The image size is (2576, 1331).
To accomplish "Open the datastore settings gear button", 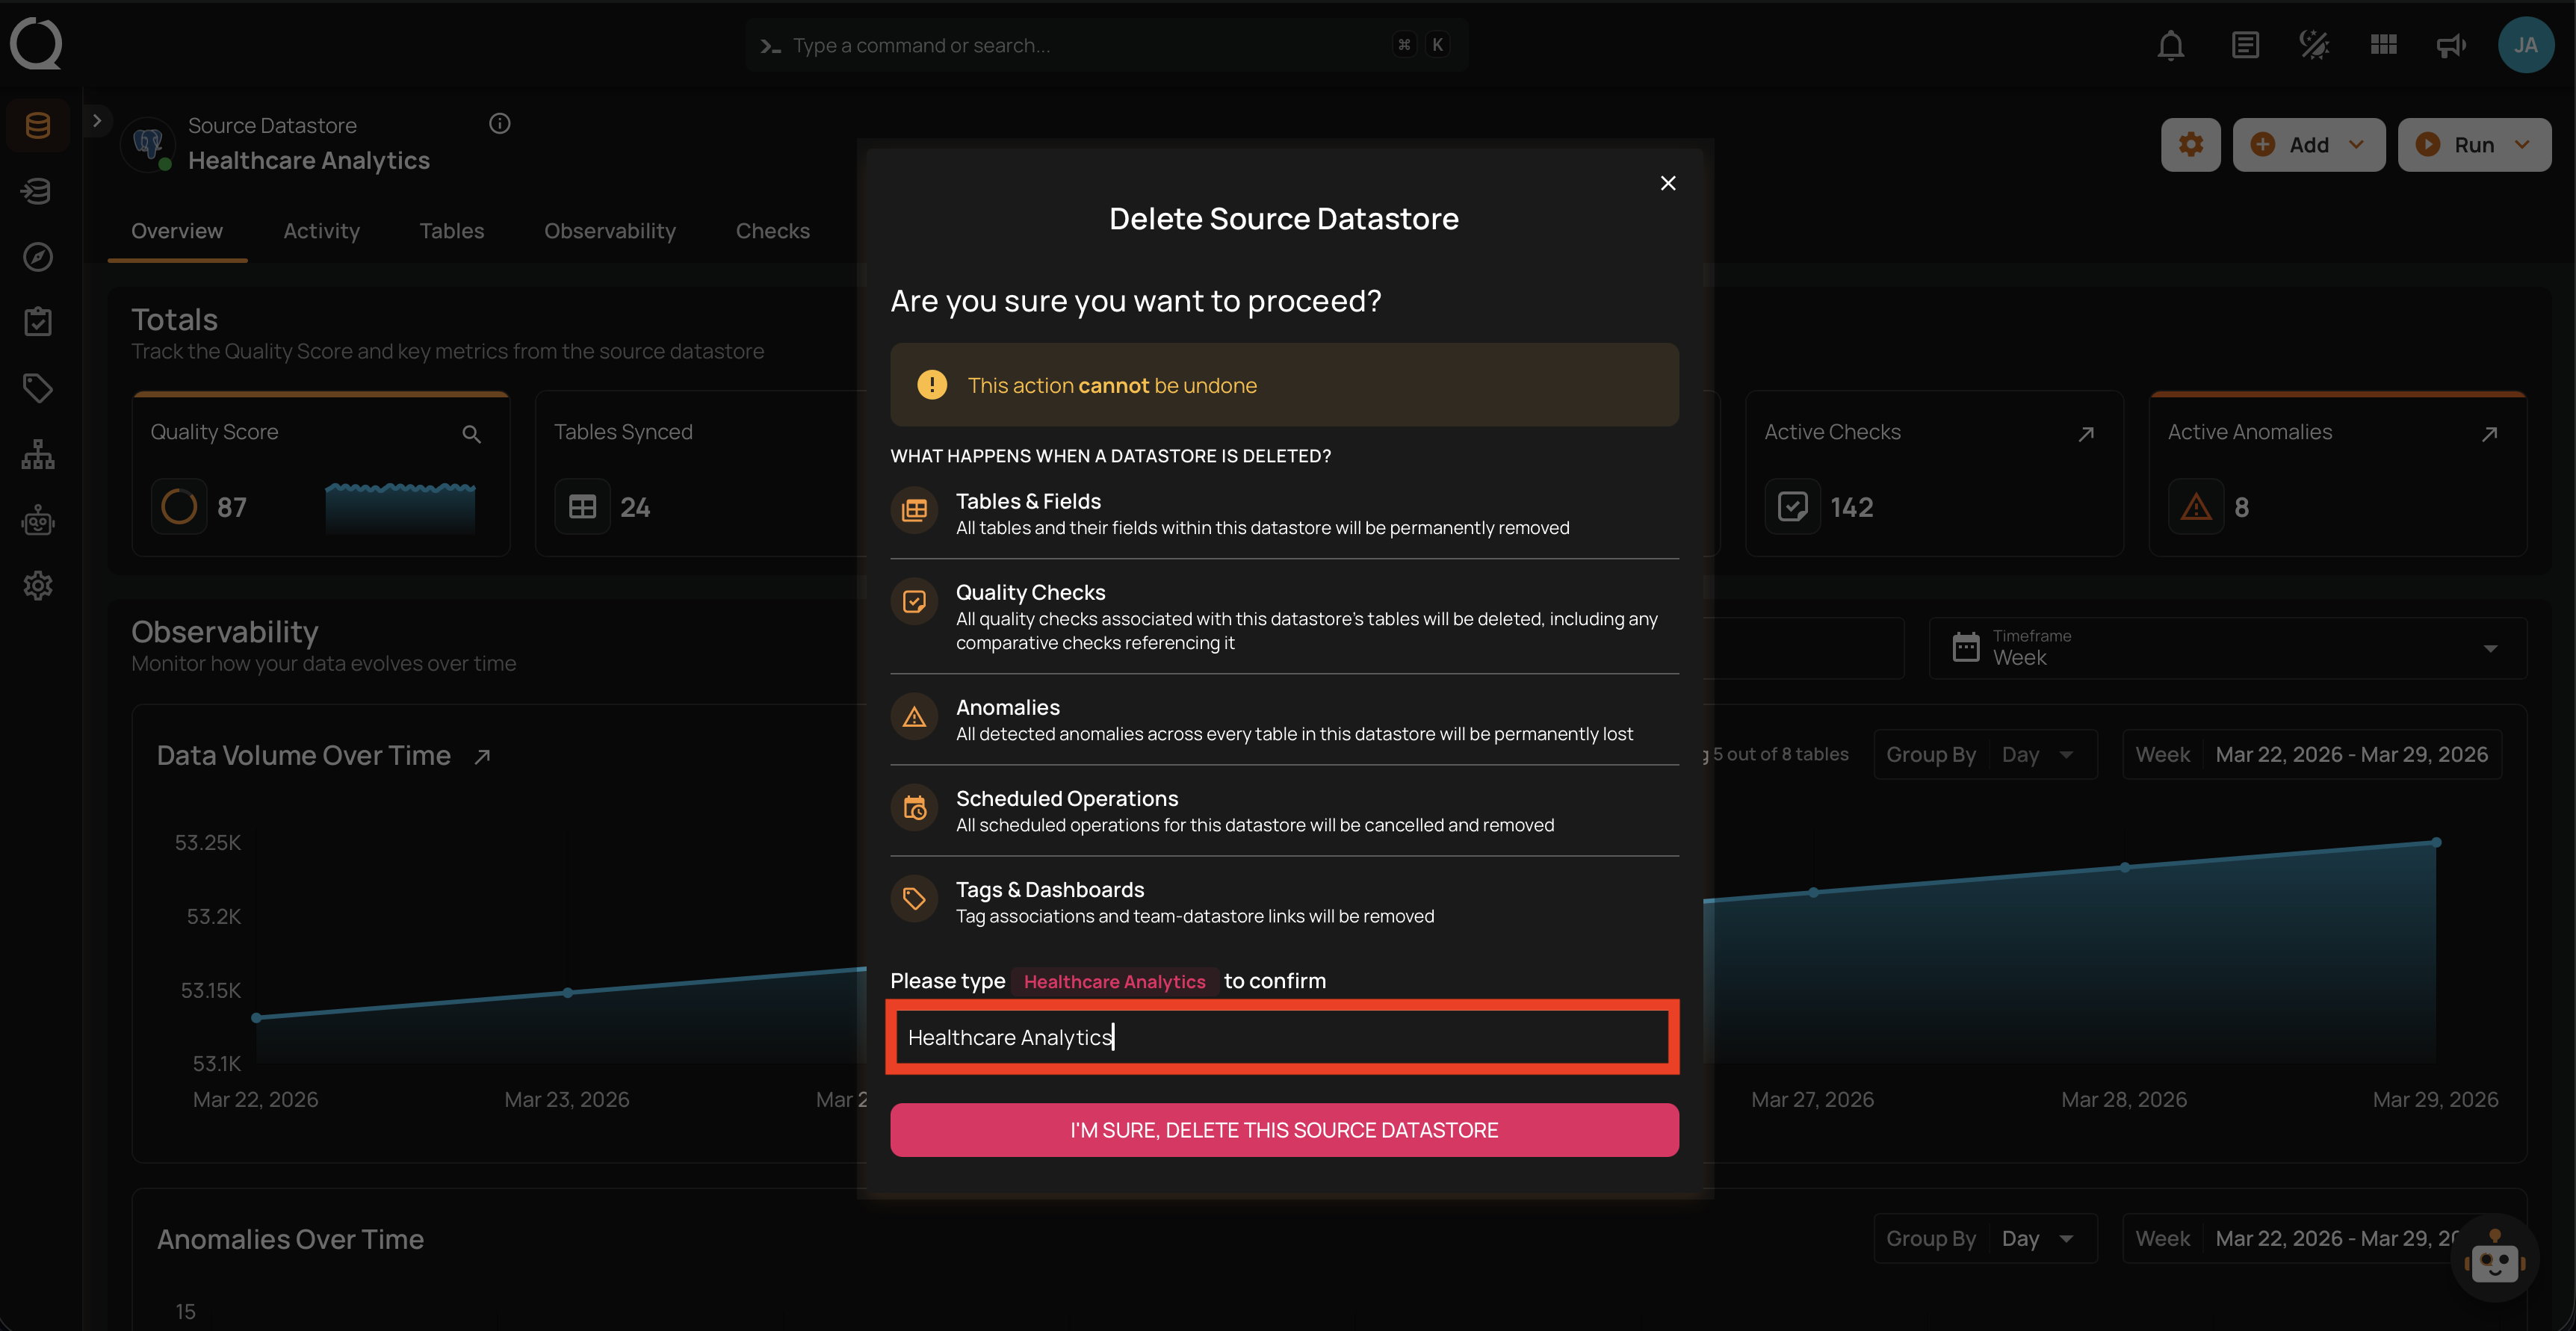I will click(2190, 145).
